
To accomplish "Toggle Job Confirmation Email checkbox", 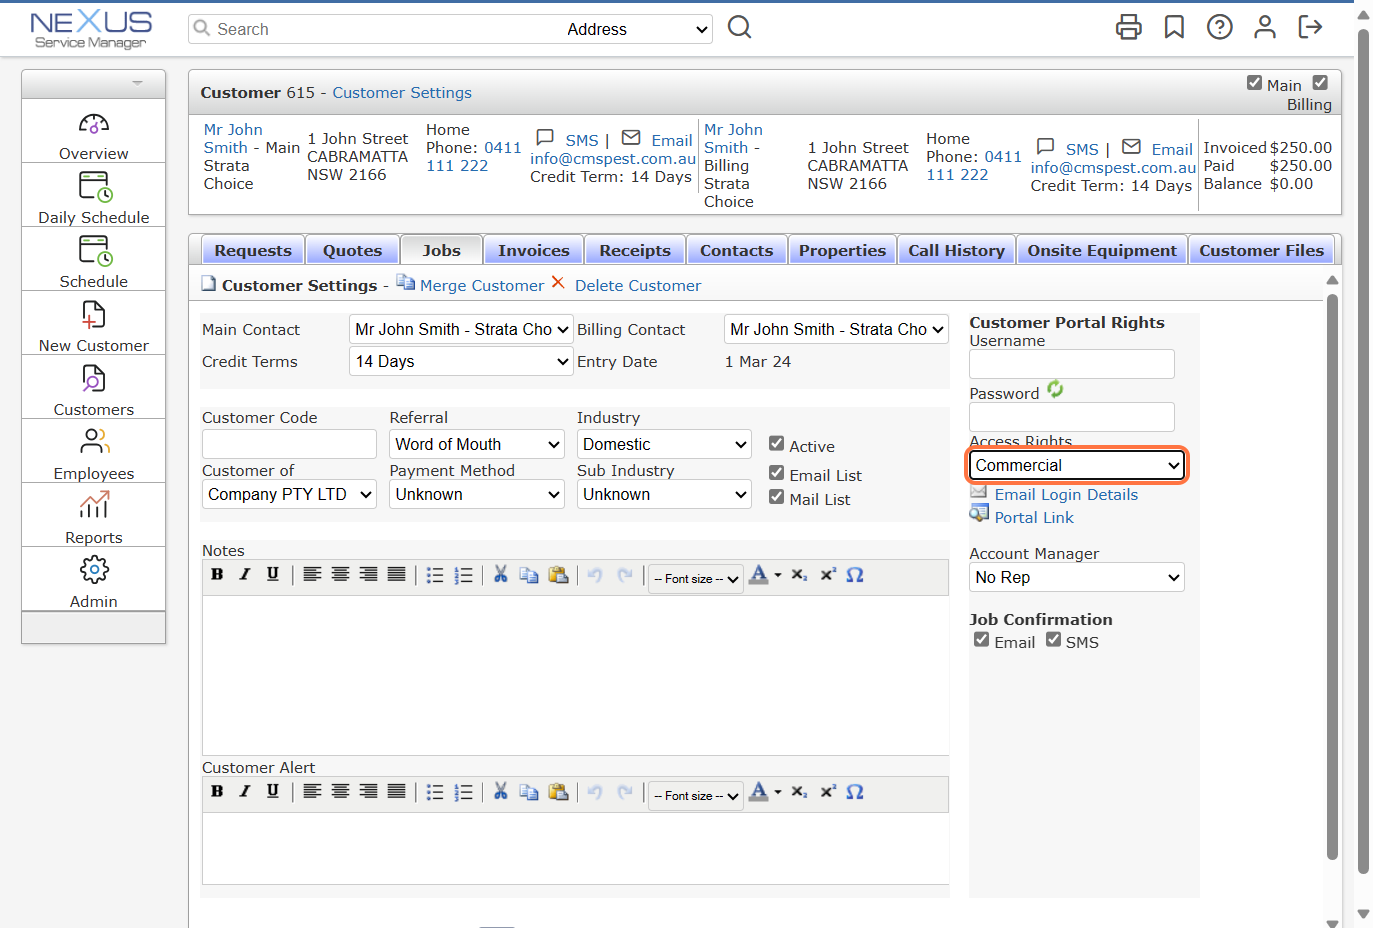I will [x=981, y=639].
